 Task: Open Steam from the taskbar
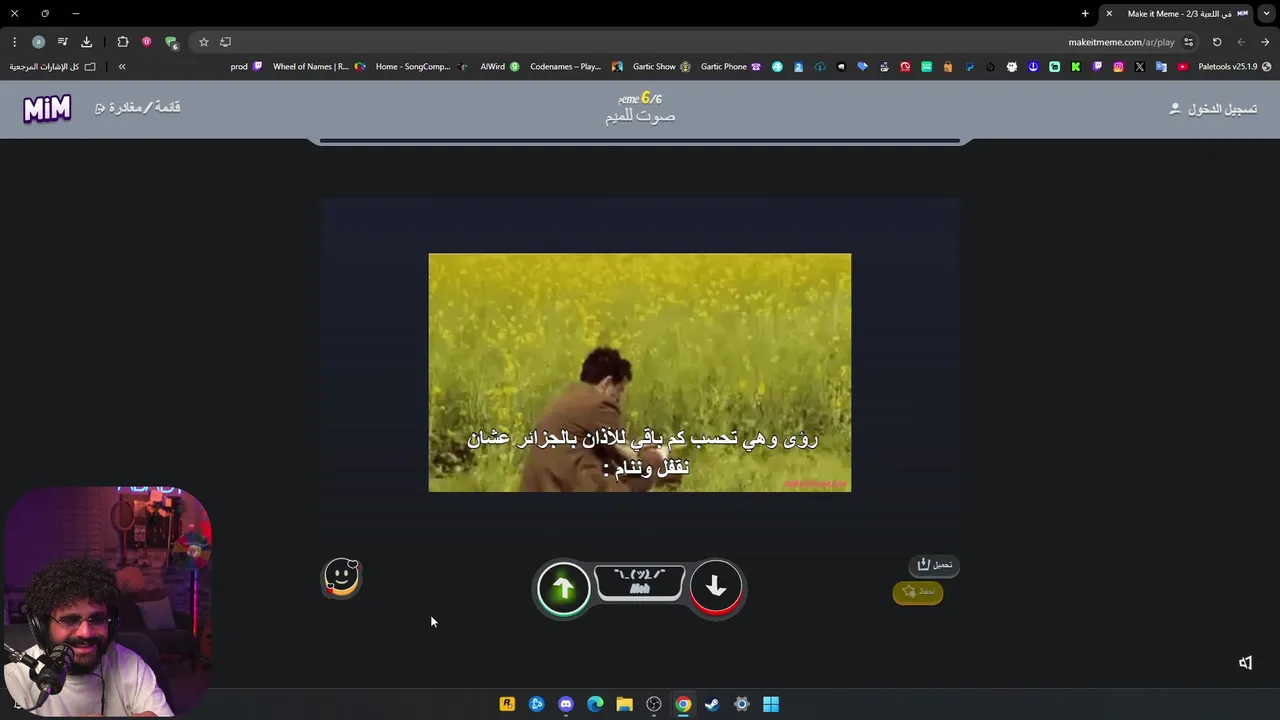[x=712, y=704]
